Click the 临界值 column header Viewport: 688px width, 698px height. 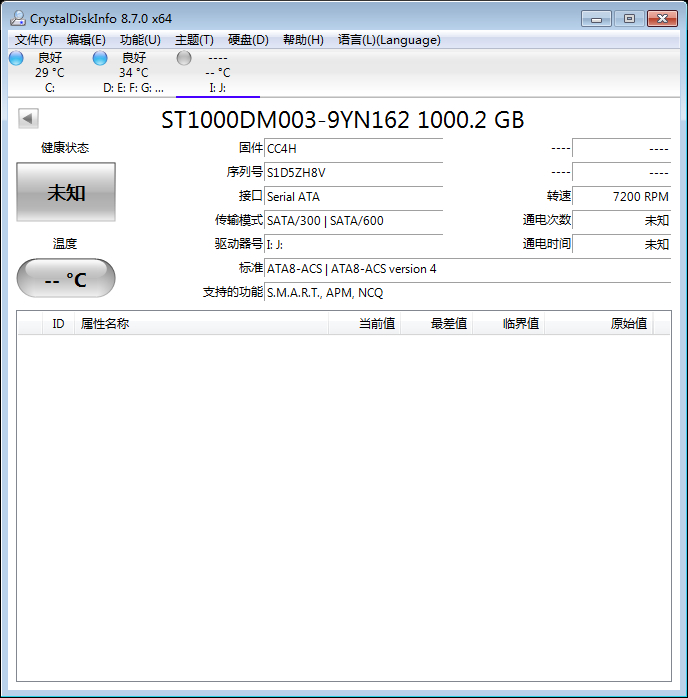click(x=509, y=324)
